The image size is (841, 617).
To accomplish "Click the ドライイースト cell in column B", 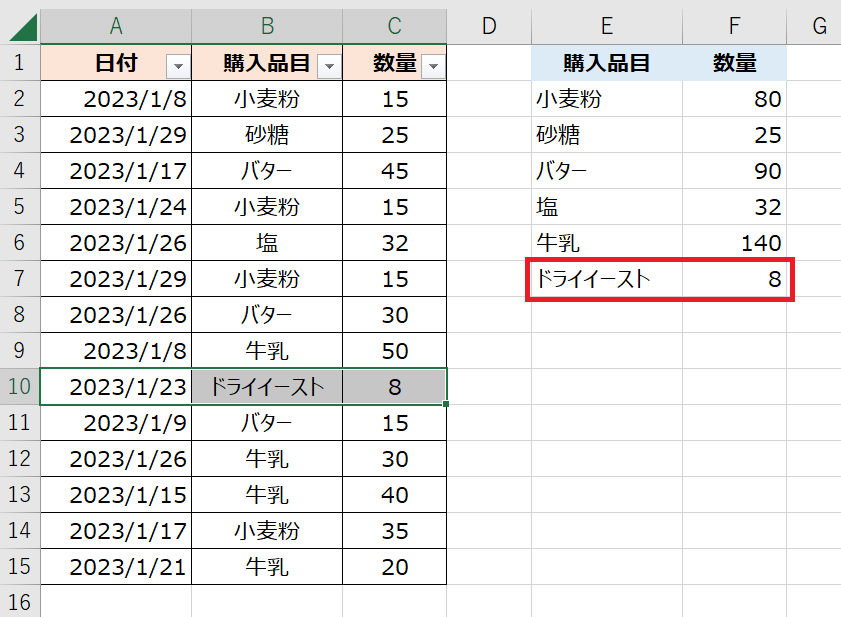I will point(267,387).
